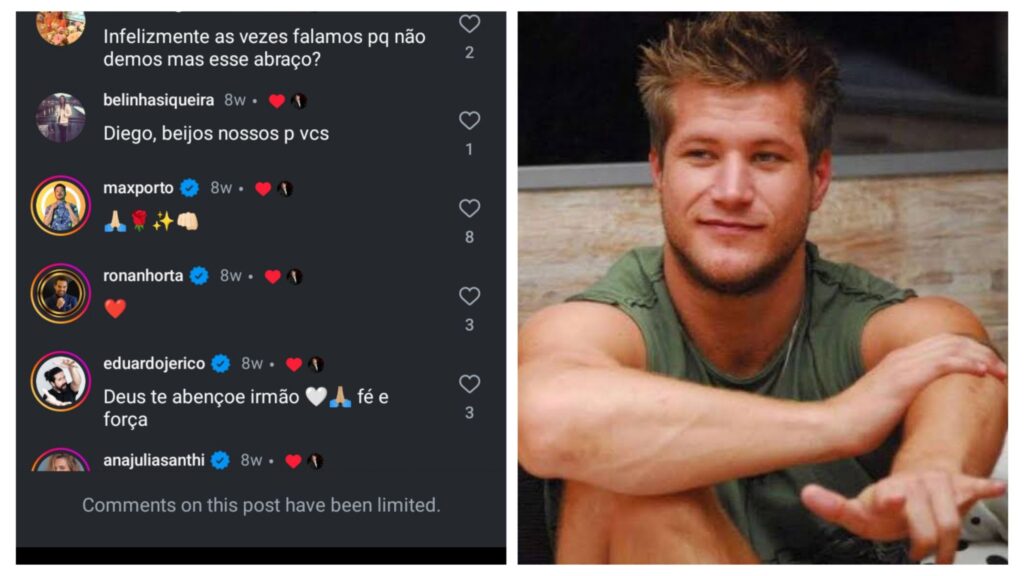
Task: Open the anajuliasanthi username link
Action: point(154,460)
